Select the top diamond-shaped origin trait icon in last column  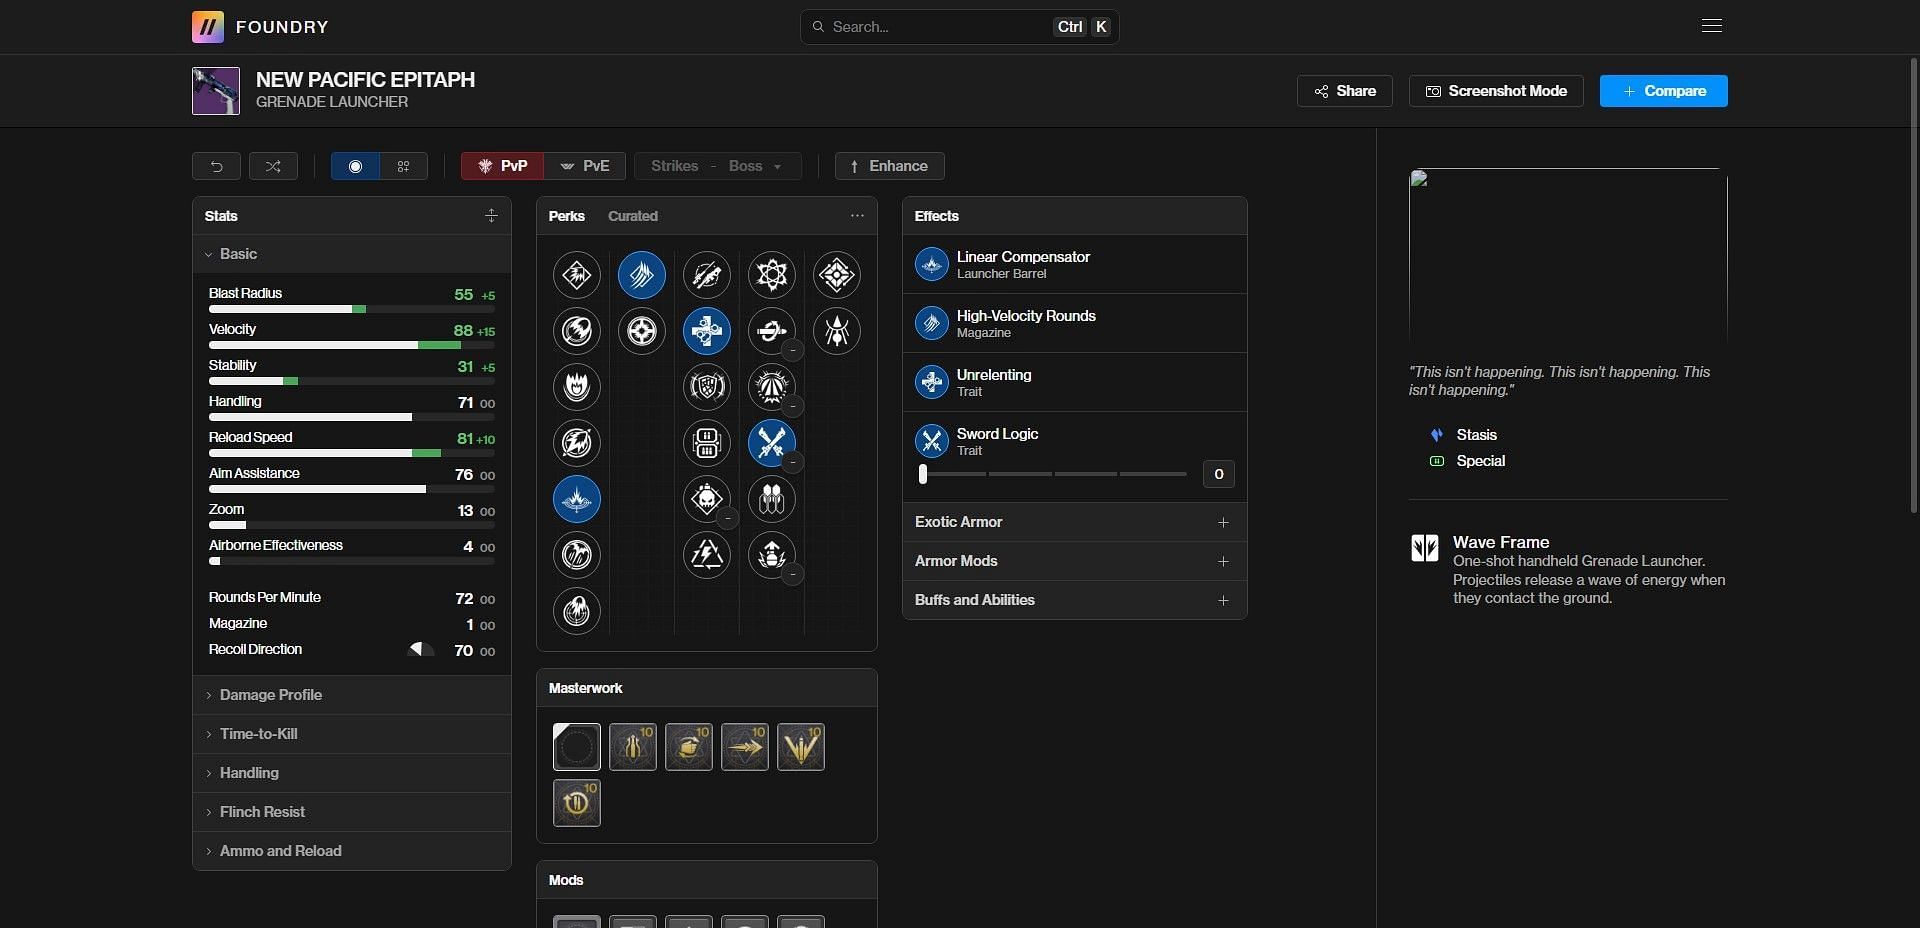click(837, 274)
